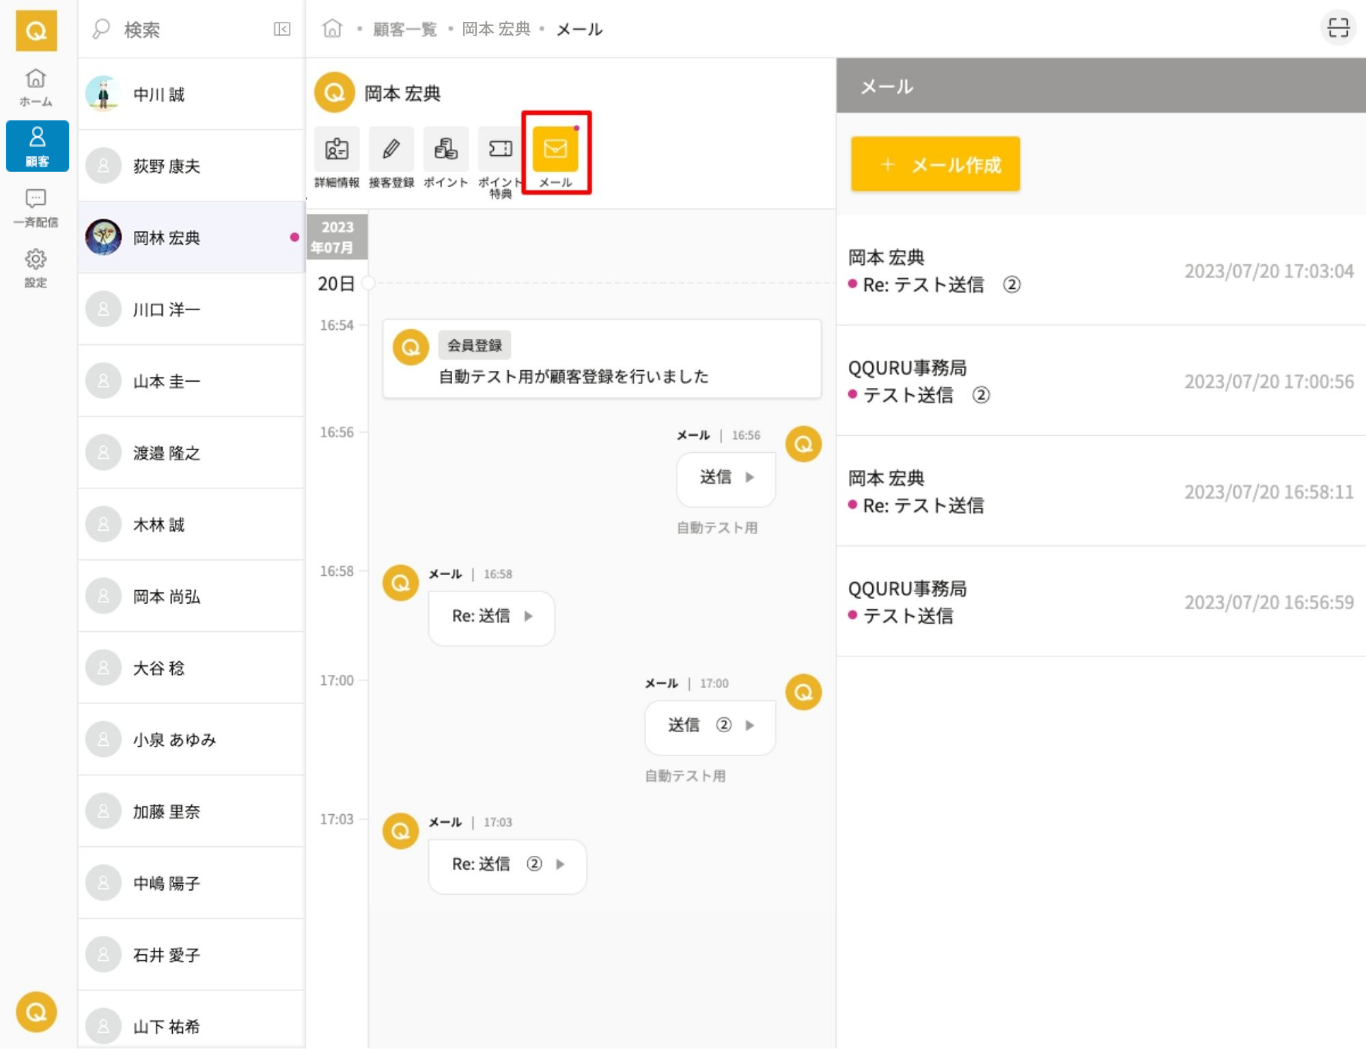Screen dimensions: 1366x1049
Task: Select the 顧客 tab in the sidebar
Action: pyautogui.click(x=37, y=146)
